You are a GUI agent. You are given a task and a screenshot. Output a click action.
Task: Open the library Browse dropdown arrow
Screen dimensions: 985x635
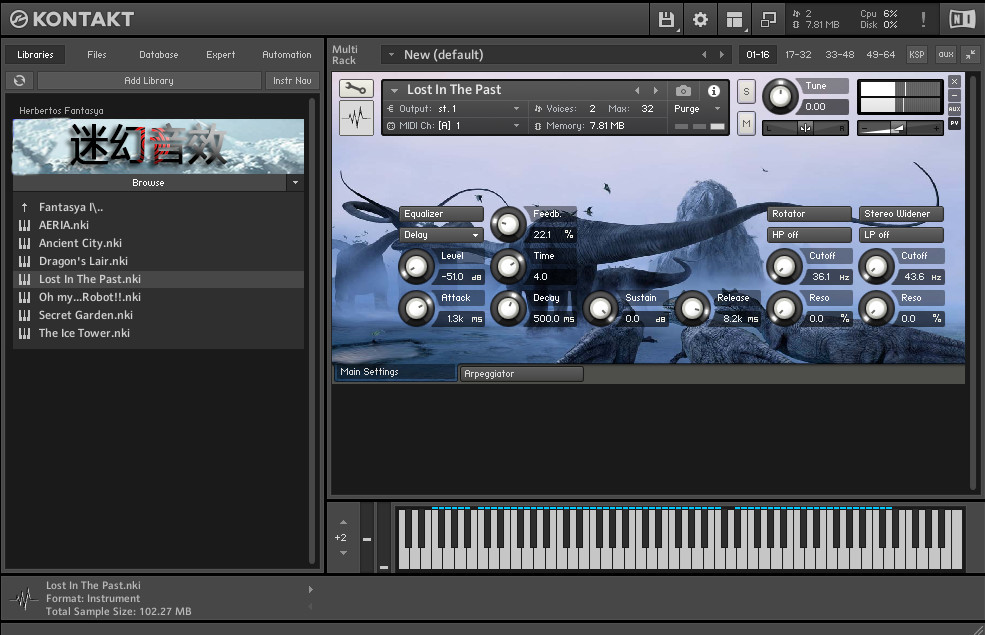point(295,183)
